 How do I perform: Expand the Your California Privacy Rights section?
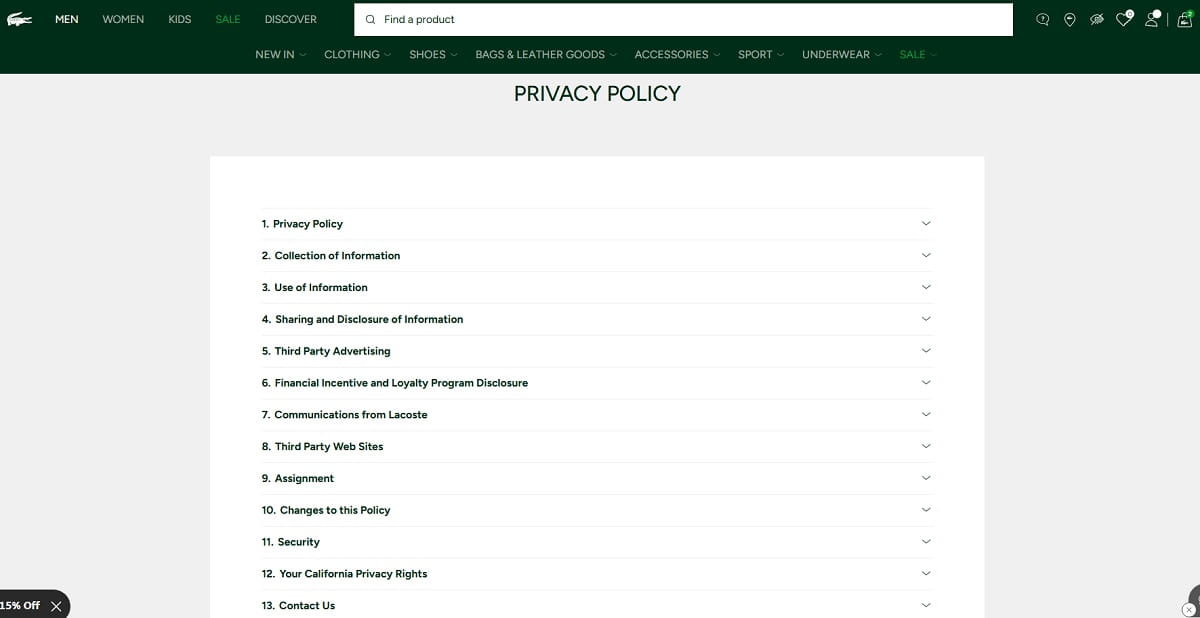coord(596,574)
